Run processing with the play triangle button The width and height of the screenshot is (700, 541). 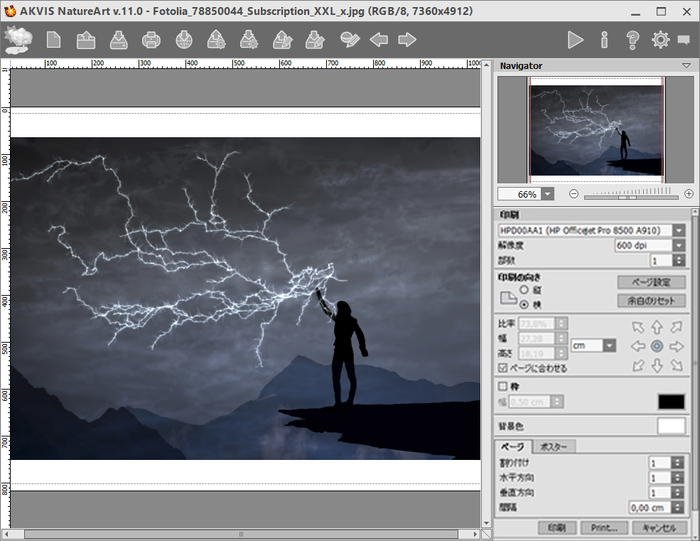click(x=575, y=40)
